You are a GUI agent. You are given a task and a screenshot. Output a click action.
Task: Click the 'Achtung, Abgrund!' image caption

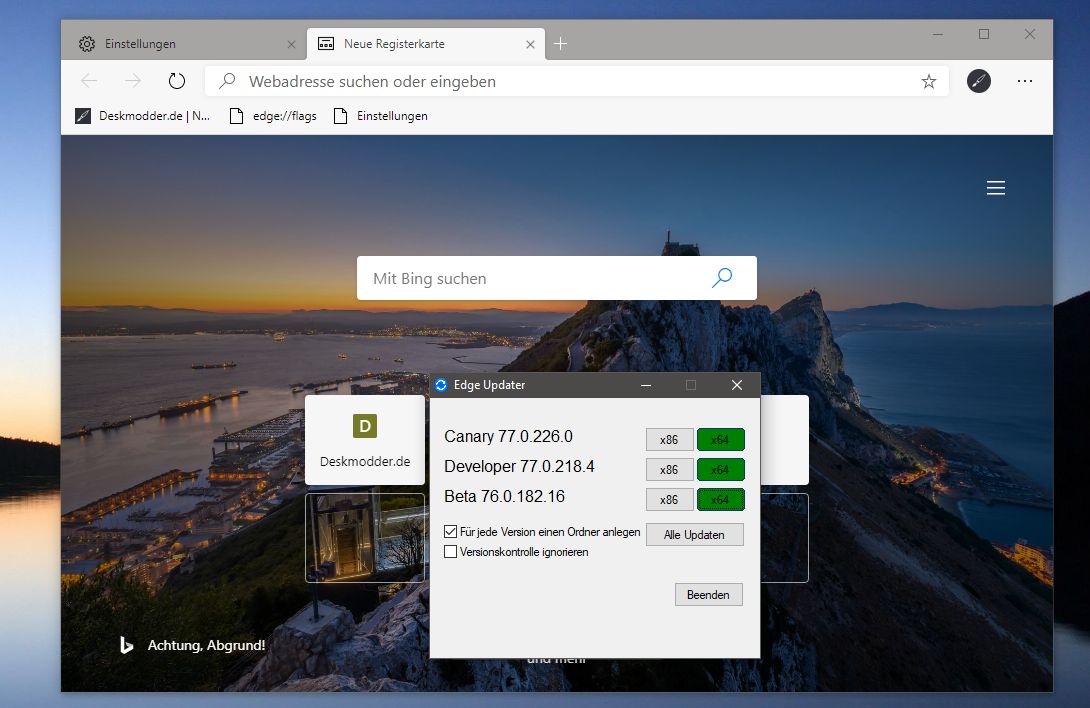[x=206, y=645]
